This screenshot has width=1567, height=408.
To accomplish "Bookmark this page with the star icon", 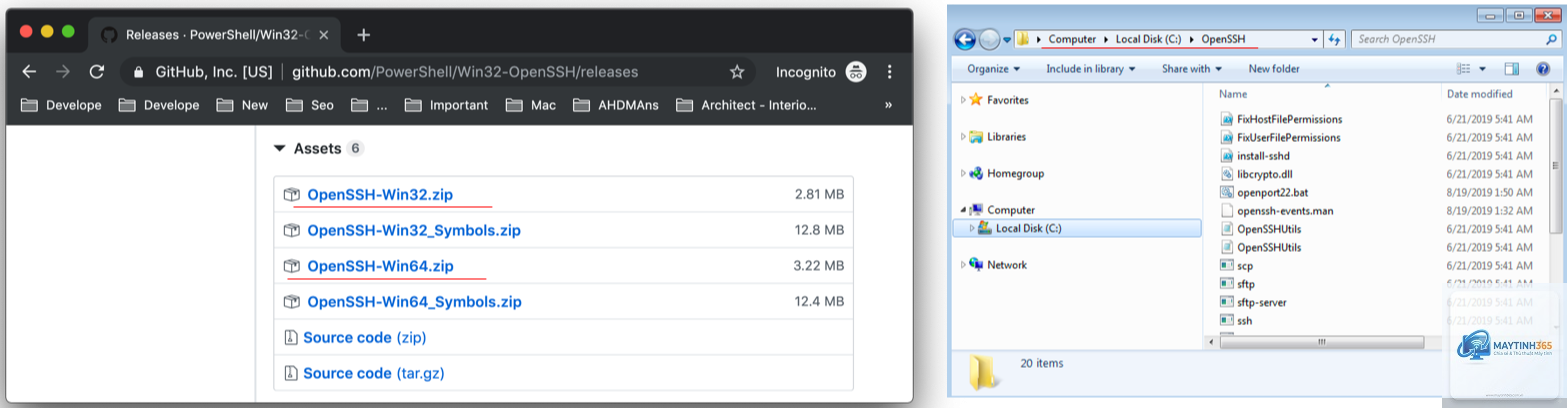I will pyautogui.click(x=737, y=72).
